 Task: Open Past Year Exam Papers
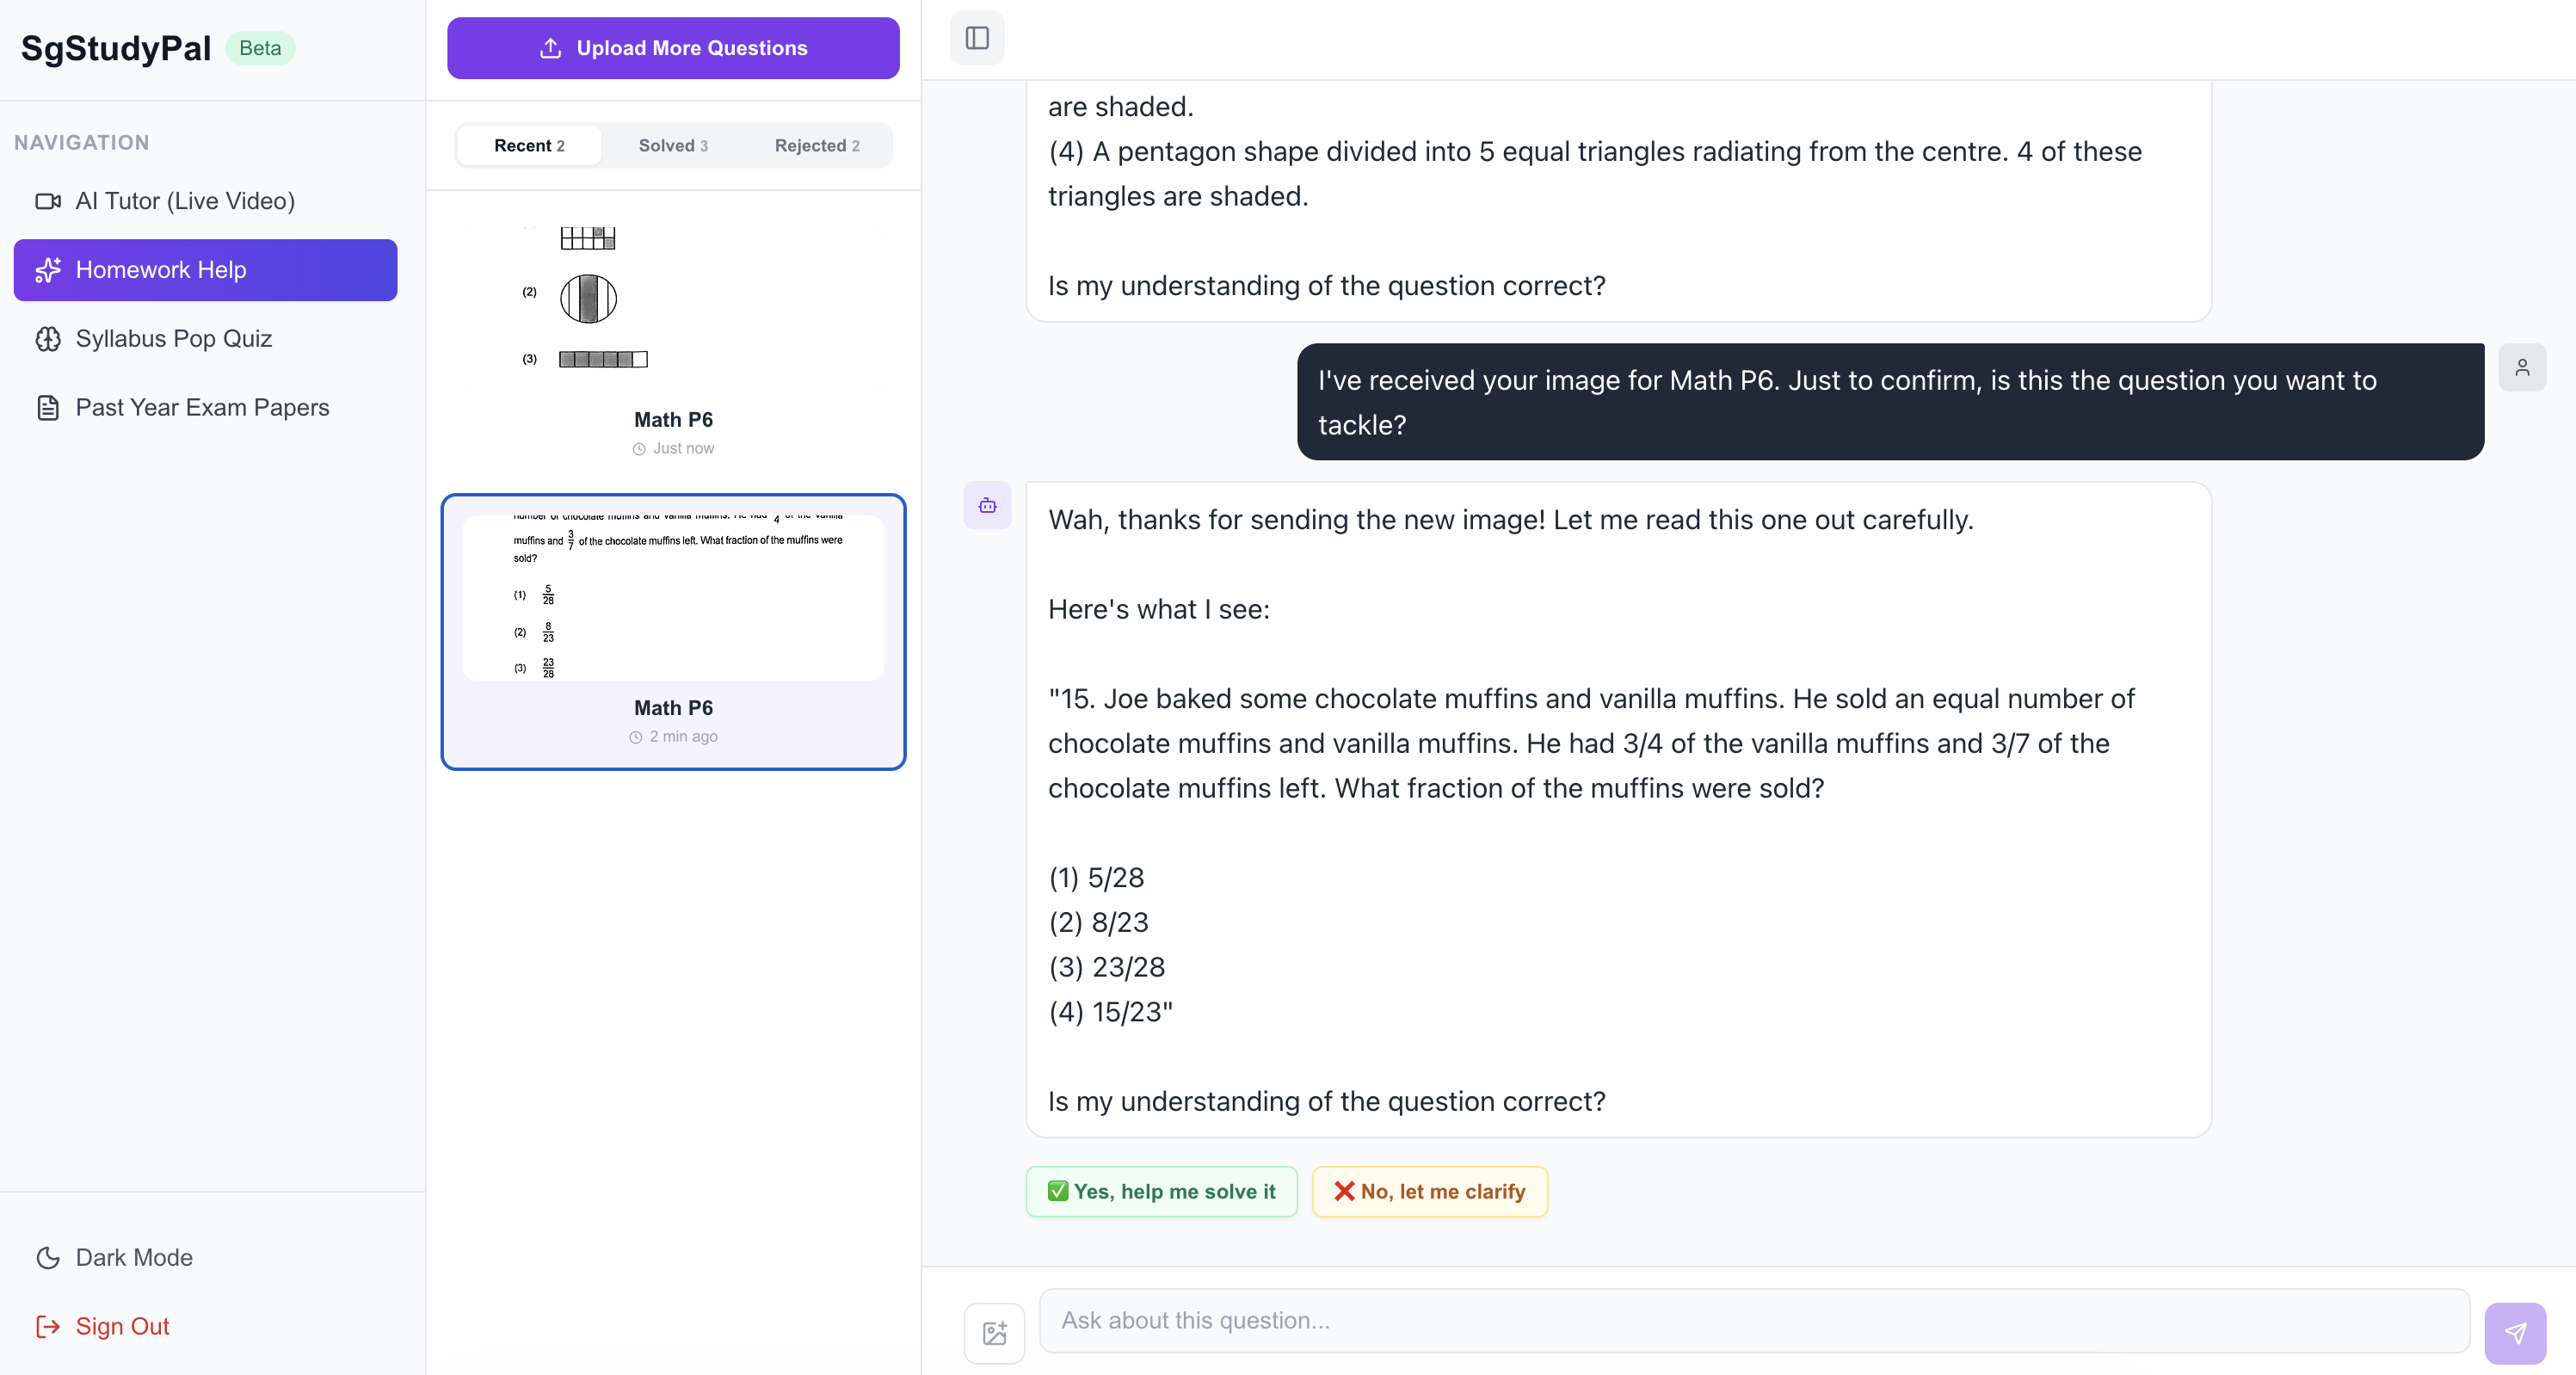coord(202,408)
